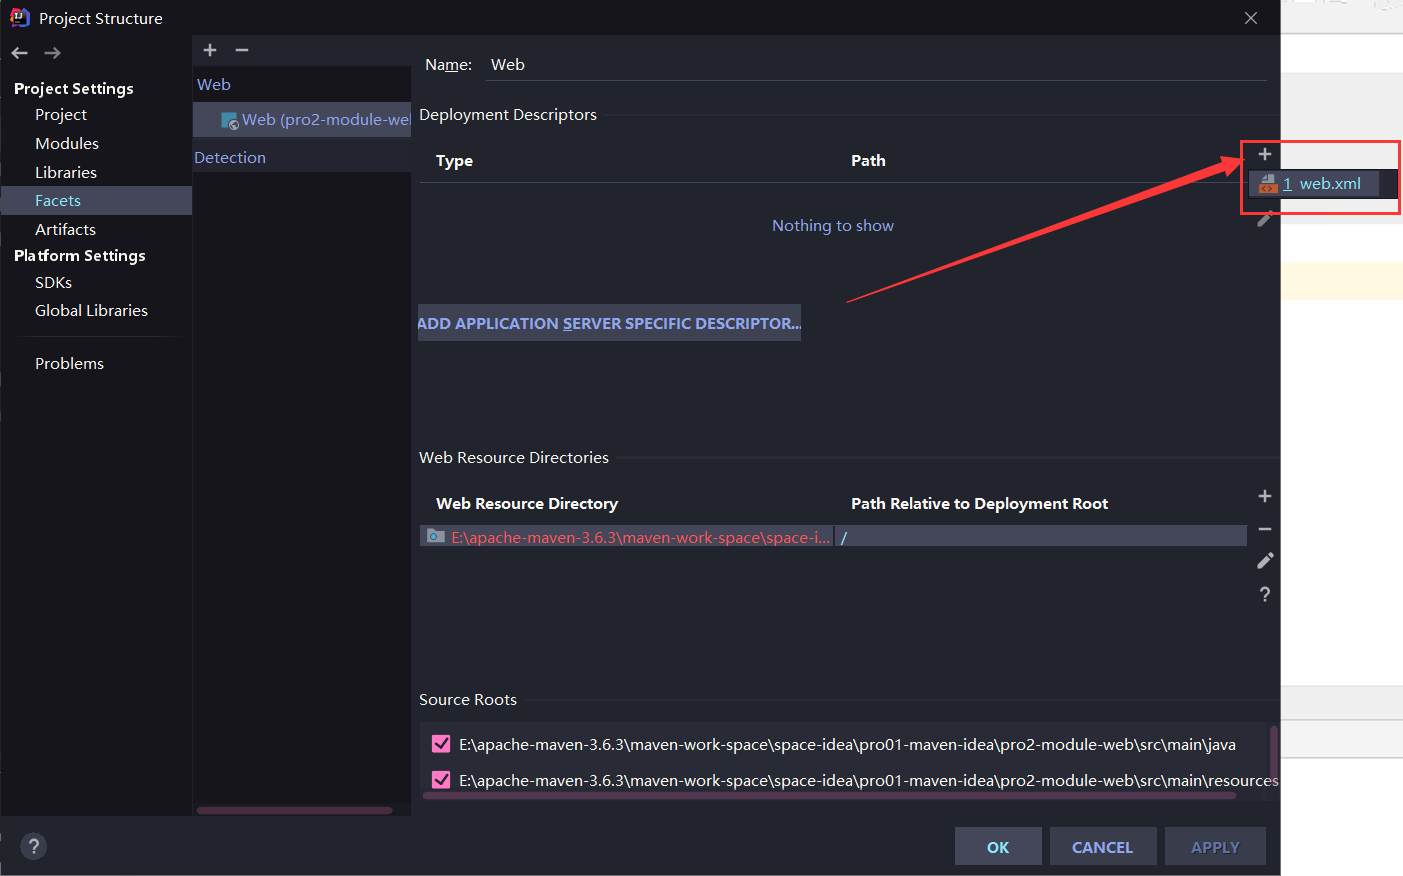Click Path column header in descriptors table
Screen dimensions: 1403x876
click(868, 161)
